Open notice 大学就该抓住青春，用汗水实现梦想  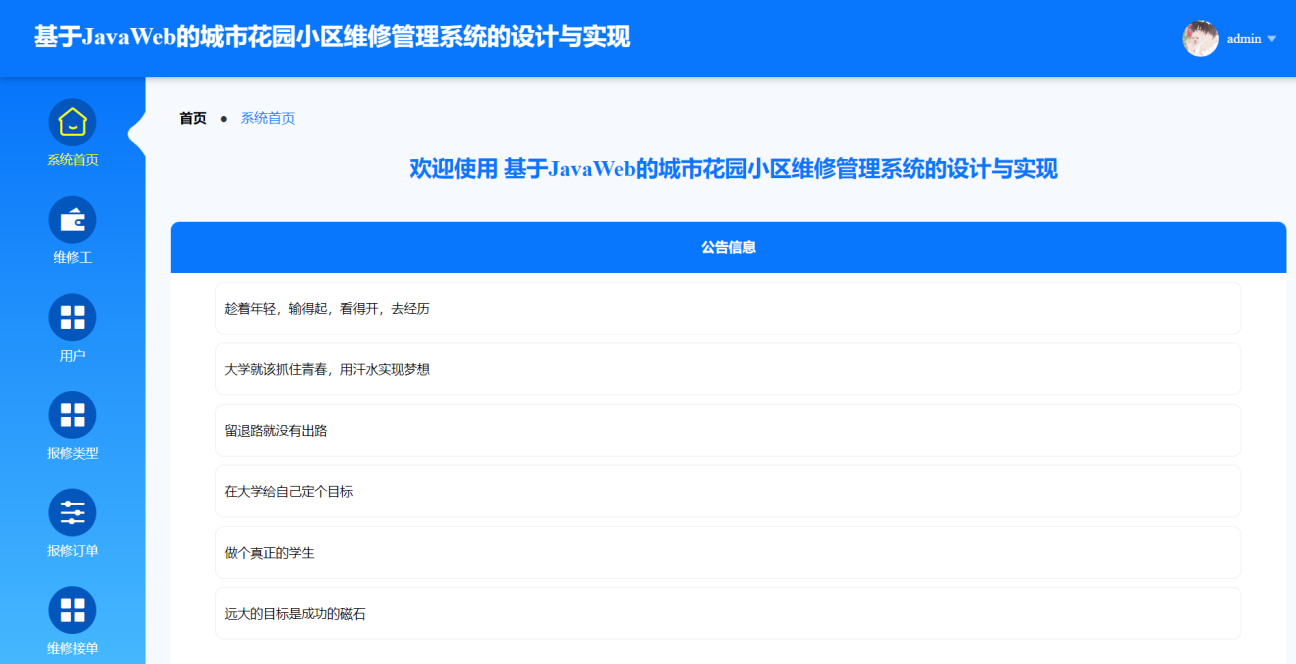(728, 369)
